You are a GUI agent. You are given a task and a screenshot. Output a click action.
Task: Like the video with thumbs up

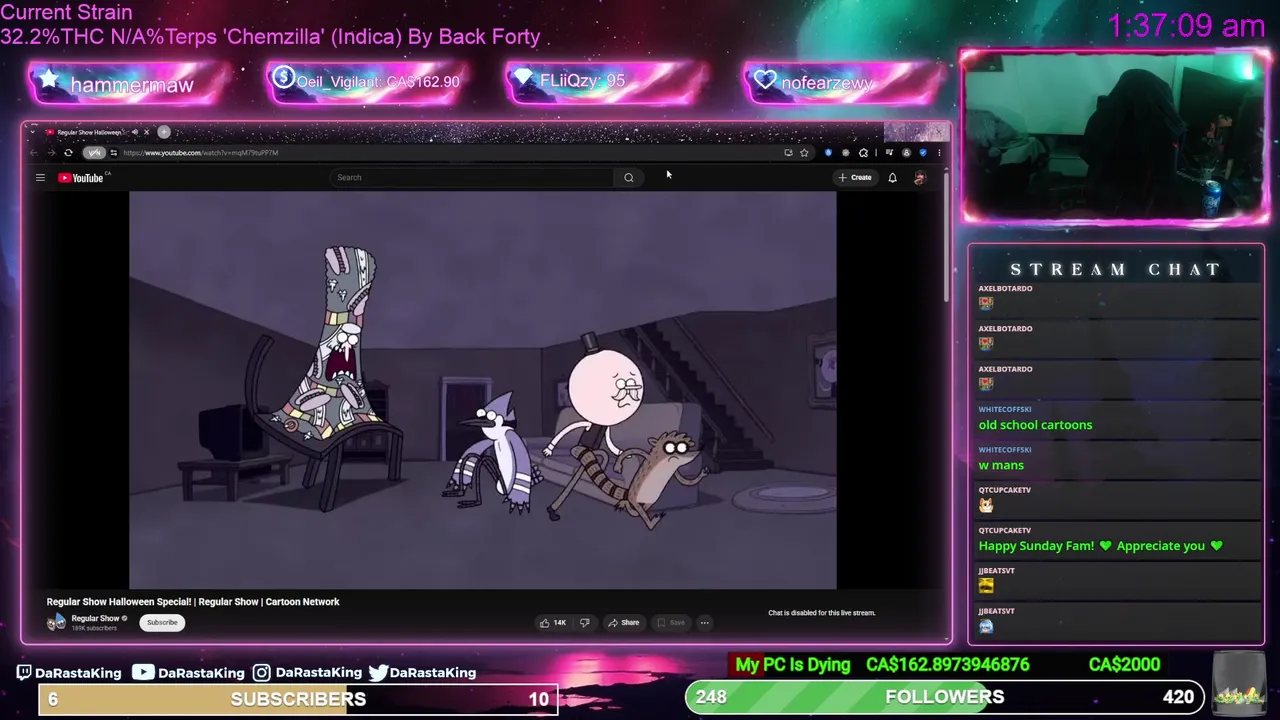point(553,623)
